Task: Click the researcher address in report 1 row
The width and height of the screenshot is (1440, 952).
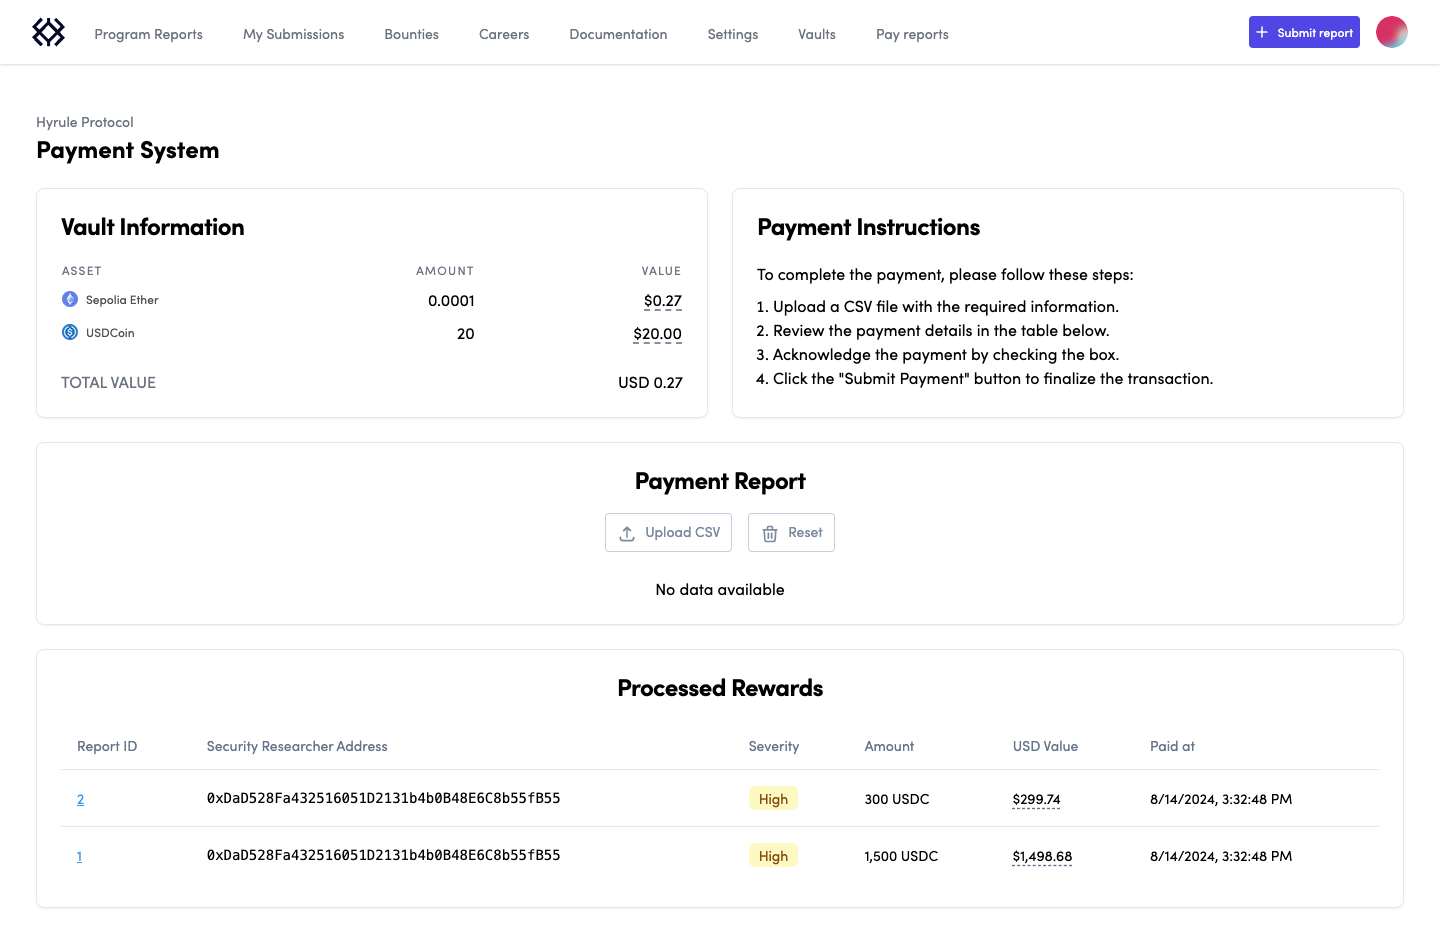Action: 383,855
